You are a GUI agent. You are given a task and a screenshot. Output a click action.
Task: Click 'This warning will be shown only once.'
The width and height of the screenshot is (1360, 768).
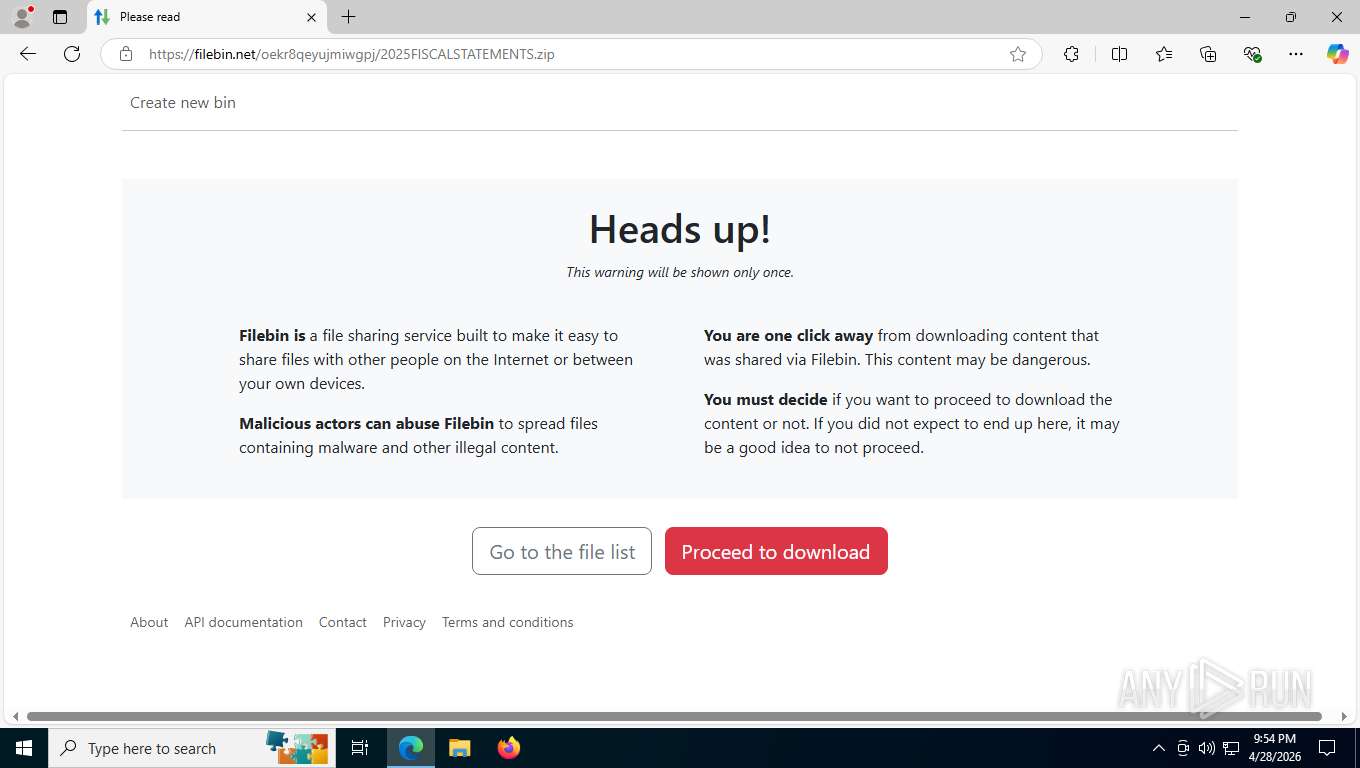[680, 272]
